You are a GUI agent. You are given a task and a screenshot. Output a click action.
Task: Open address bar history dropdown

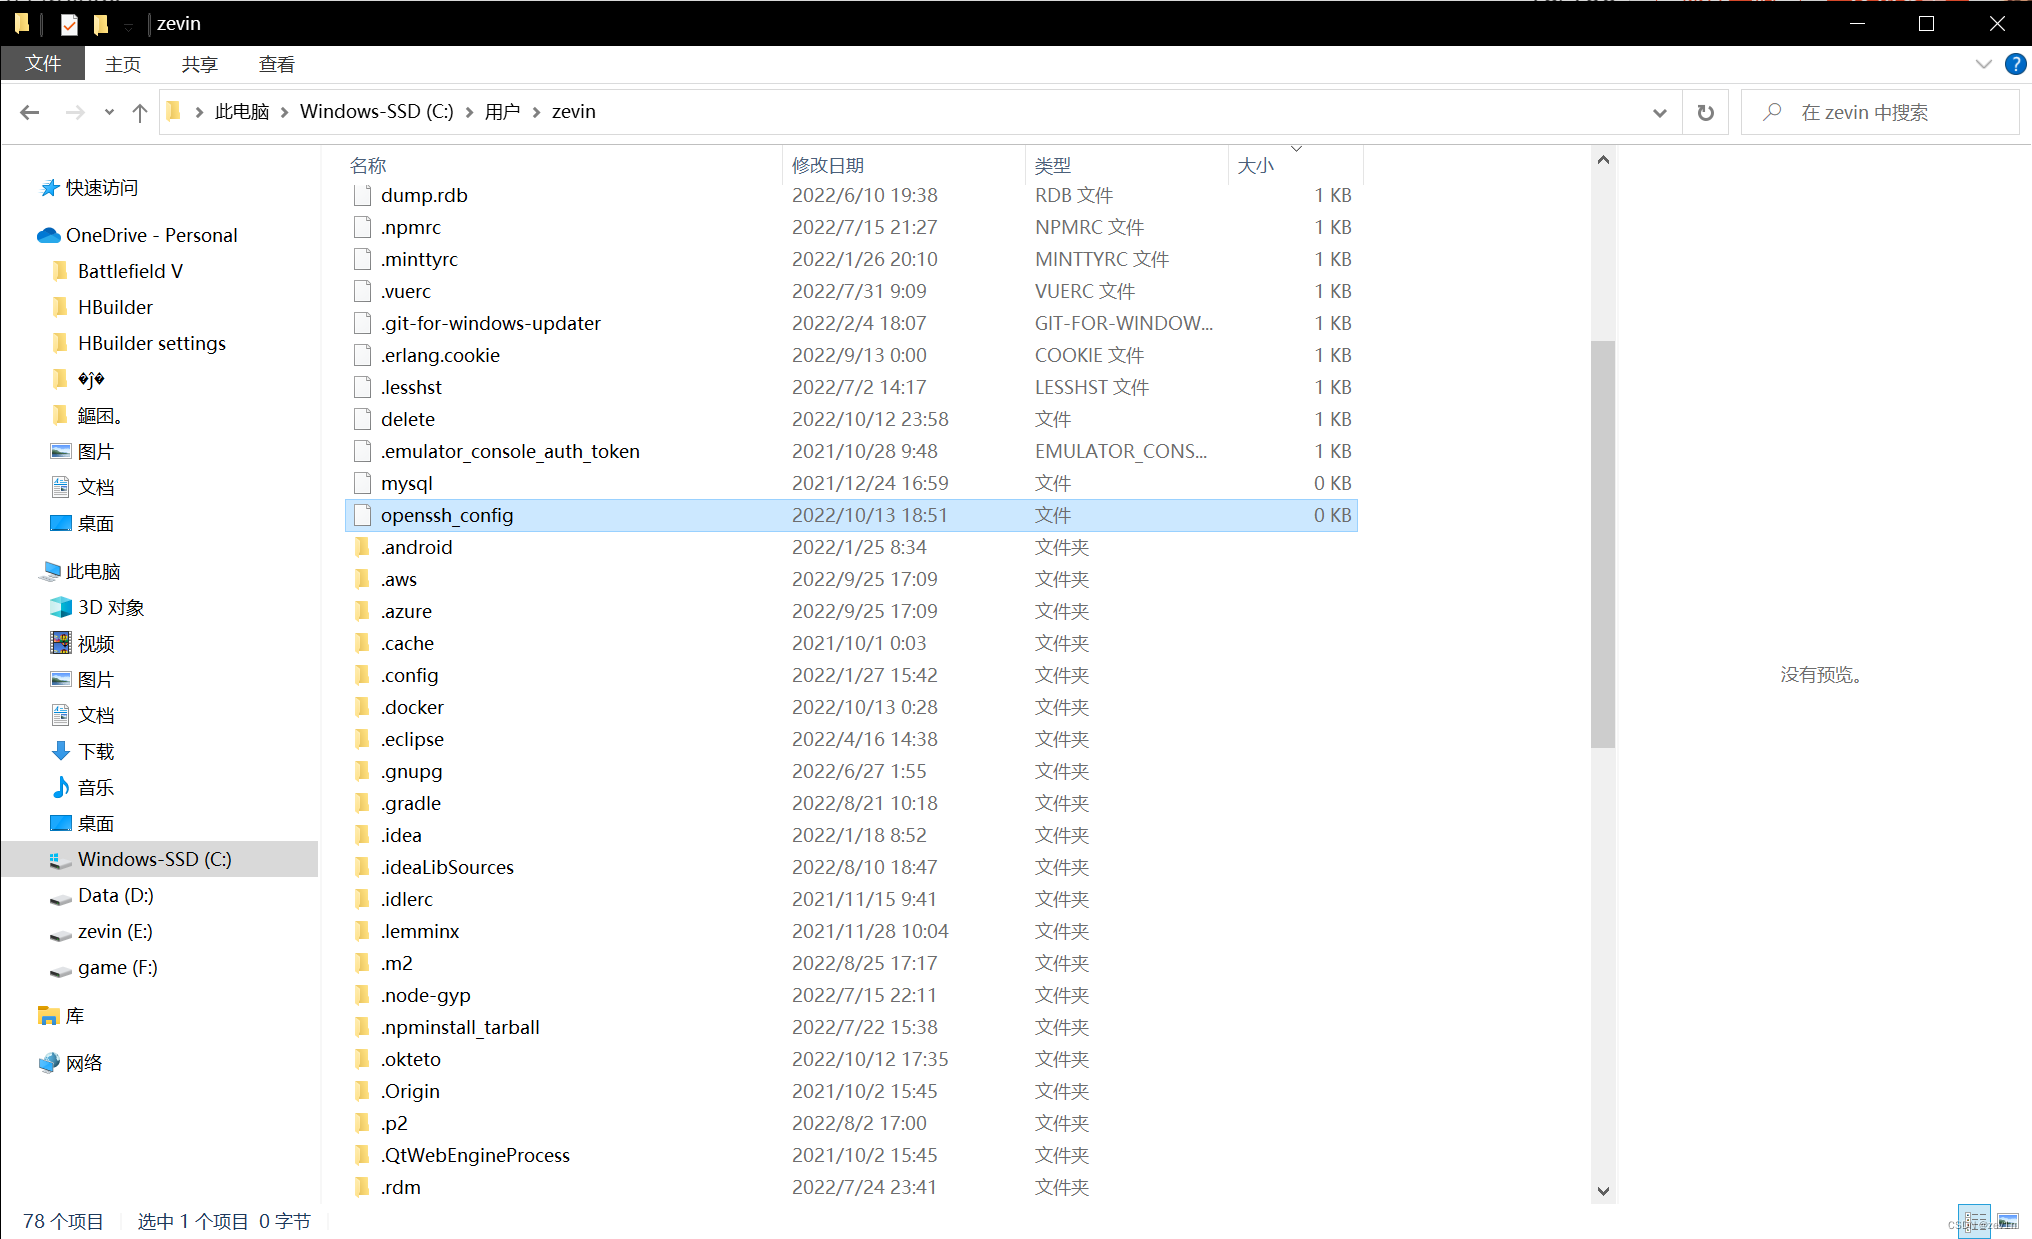(1660, 112)
